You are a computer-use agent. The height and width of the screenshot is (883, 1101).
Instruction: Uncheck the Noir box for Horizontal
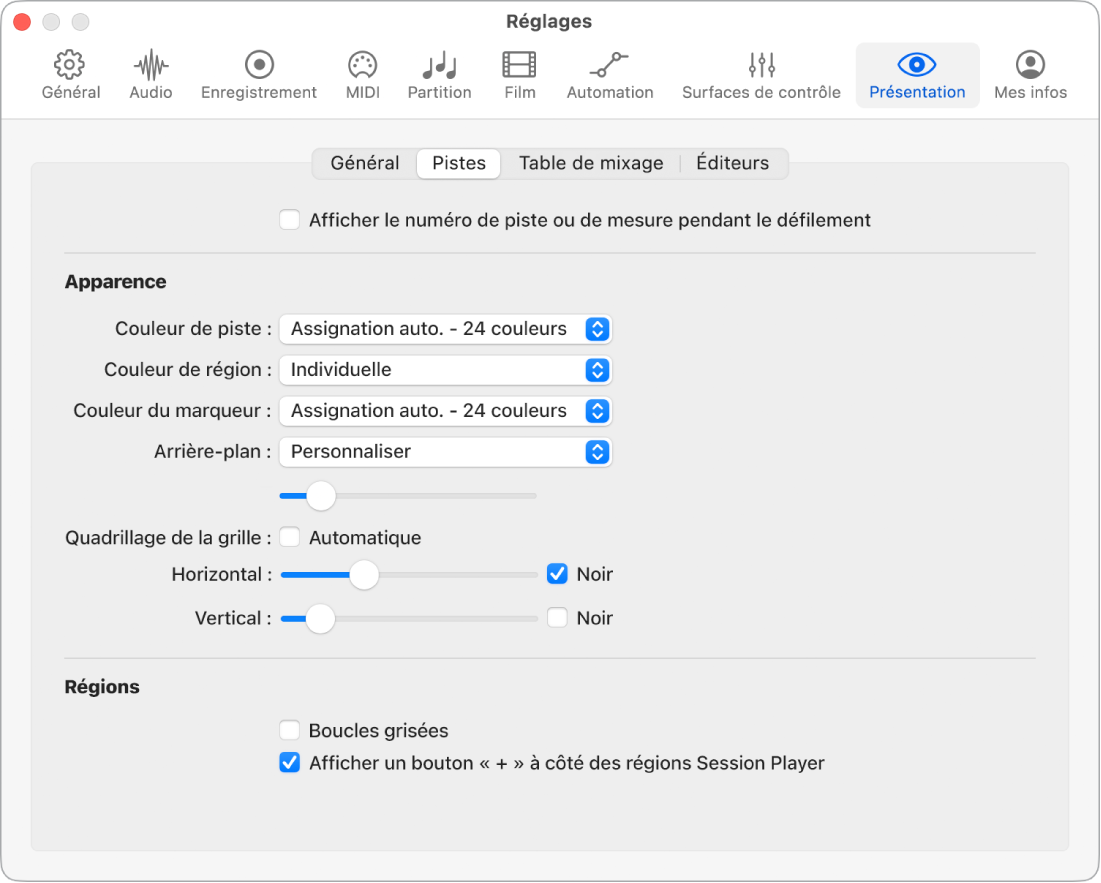pyautogui.click(x=557, y=574)
